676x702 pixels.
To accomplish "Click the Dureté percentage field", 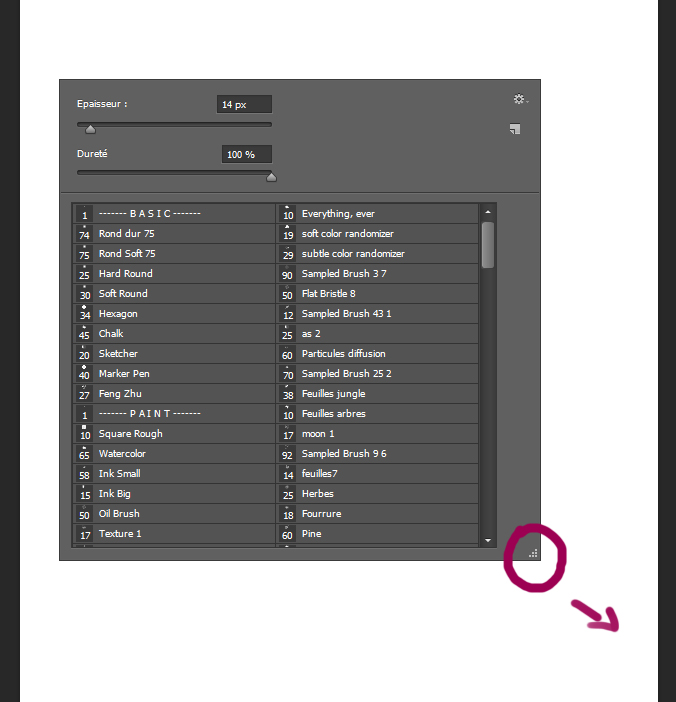I will (246, 155).
